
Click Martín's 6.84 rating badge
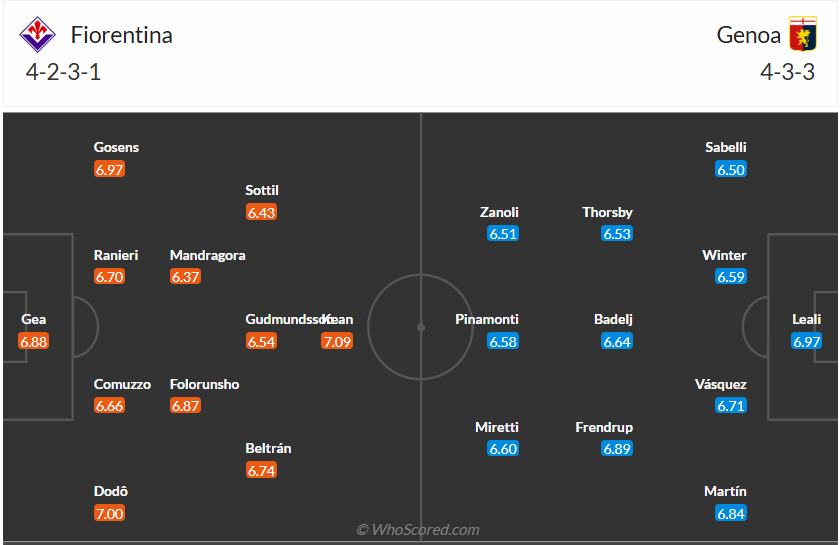point(731,513)
